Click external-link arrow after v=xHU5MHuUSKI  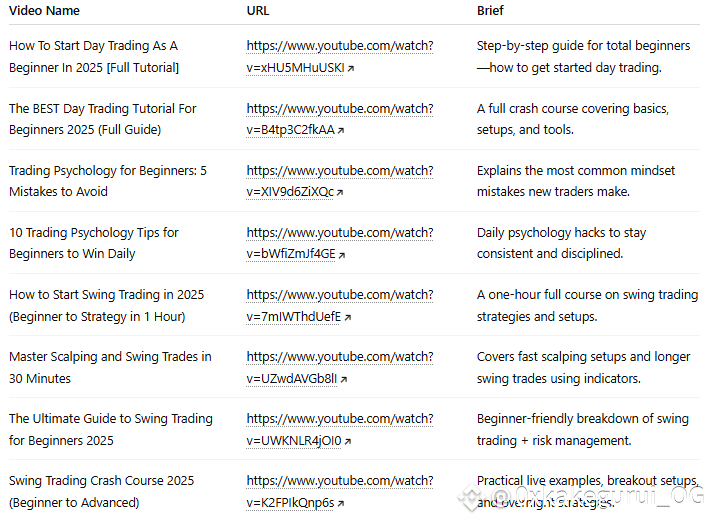pos(351,69)
